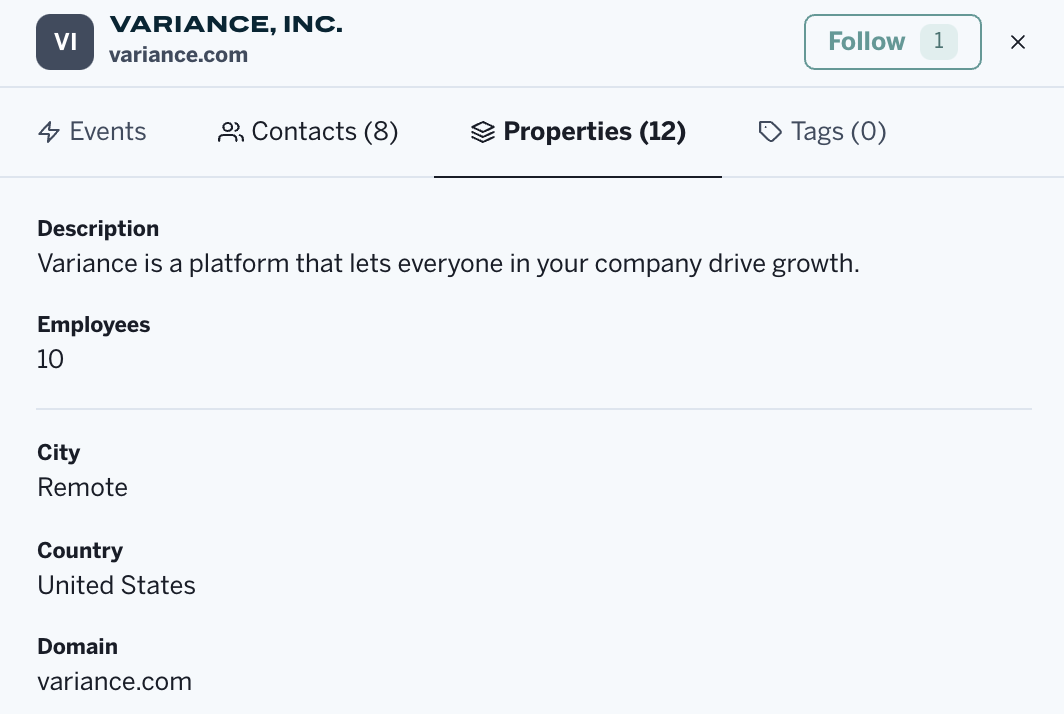The height and width of the screenshot is (714, 1064).
Task: Click the Domain property label
Action: click(x=77, y=647)
